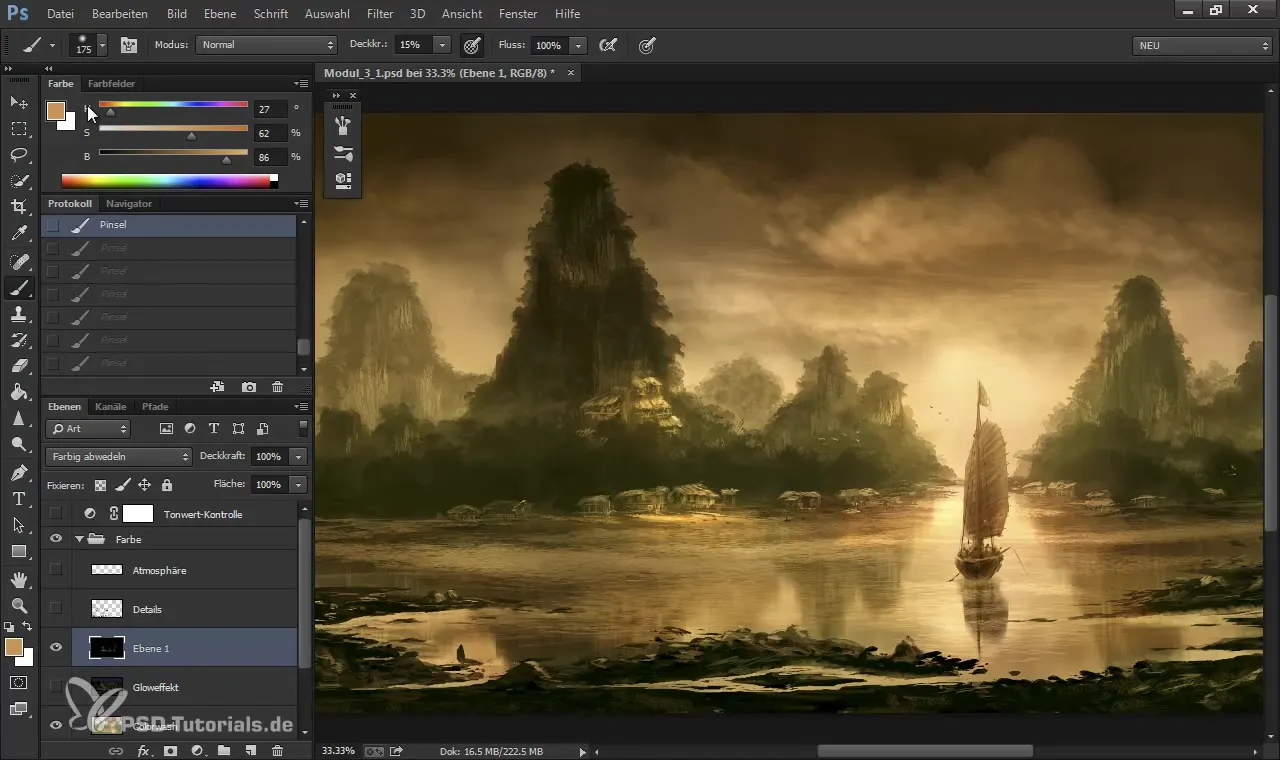
Task: Click the zoom percentage field 33.33%
Action: click(x=338, y=750)
